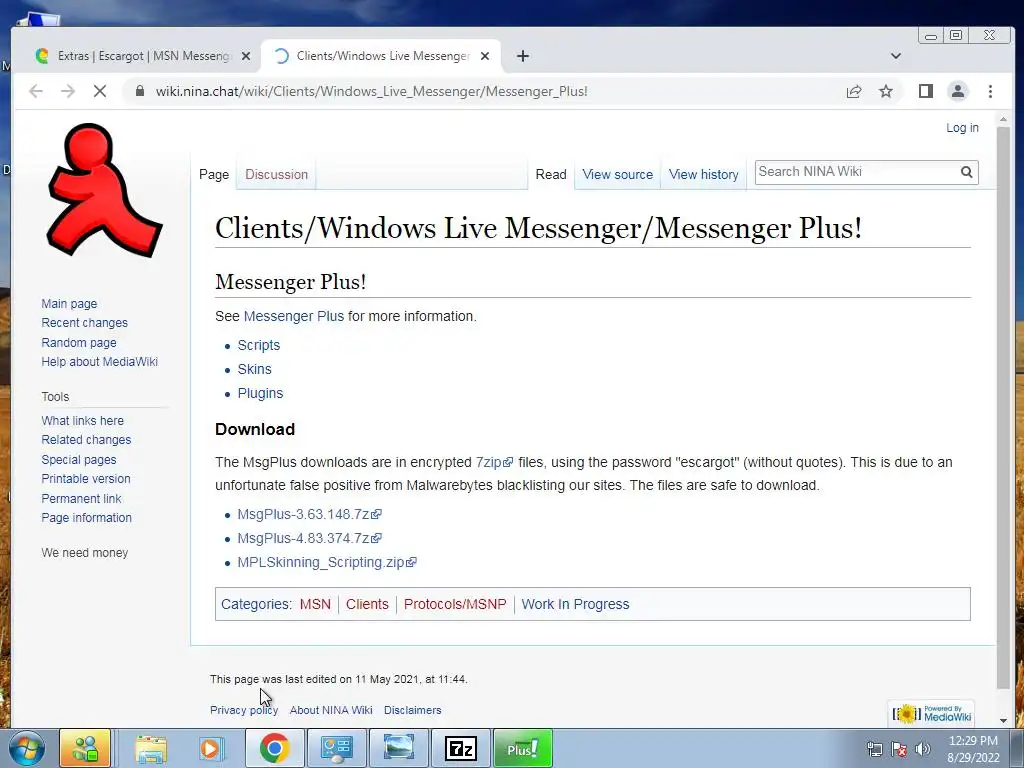Open Recent changes in sidebar
Viewport: 1024px width, 768px height.
click(x=84, y=323)
